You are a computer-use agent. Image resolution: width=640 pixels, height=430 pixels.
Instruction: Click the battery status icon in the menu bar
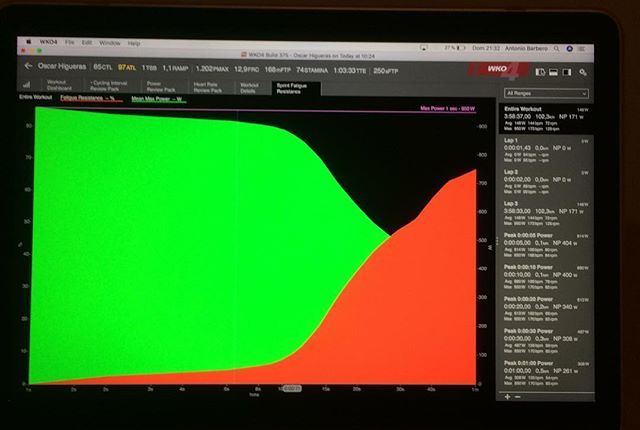tap(460, 48)
